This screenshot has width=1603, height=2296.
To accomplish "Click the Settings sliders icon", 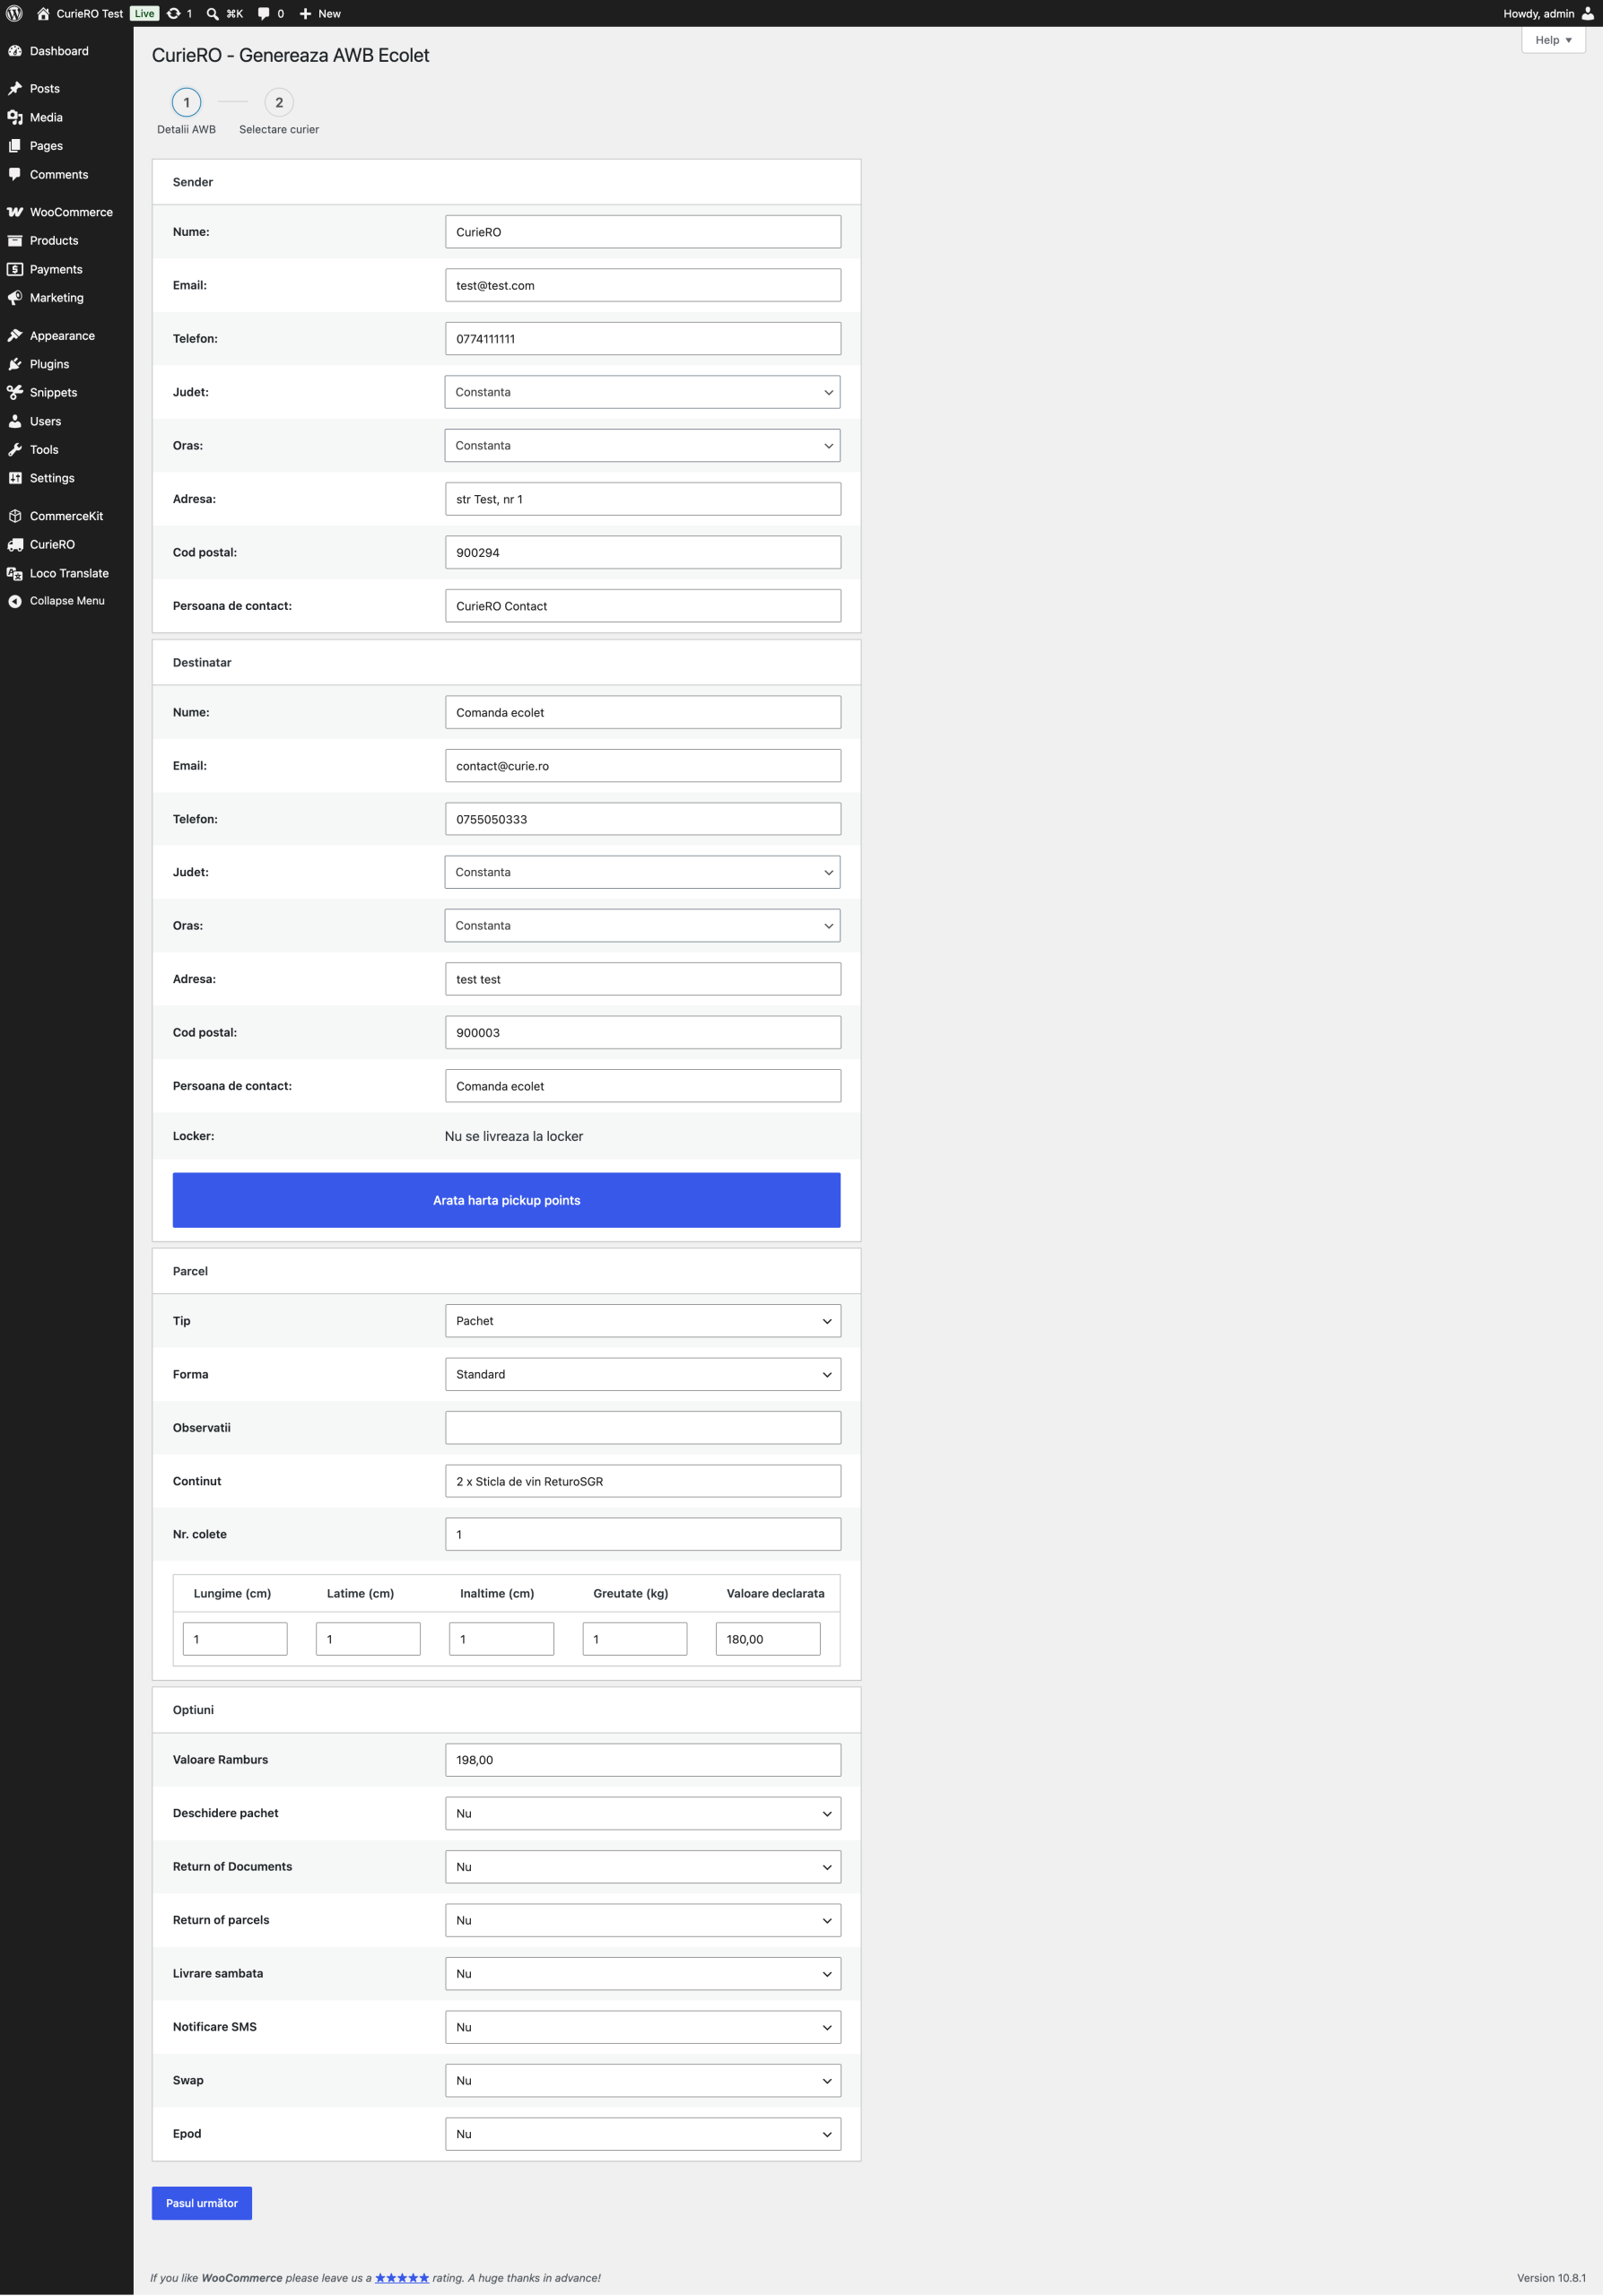I will pos(15,478).
